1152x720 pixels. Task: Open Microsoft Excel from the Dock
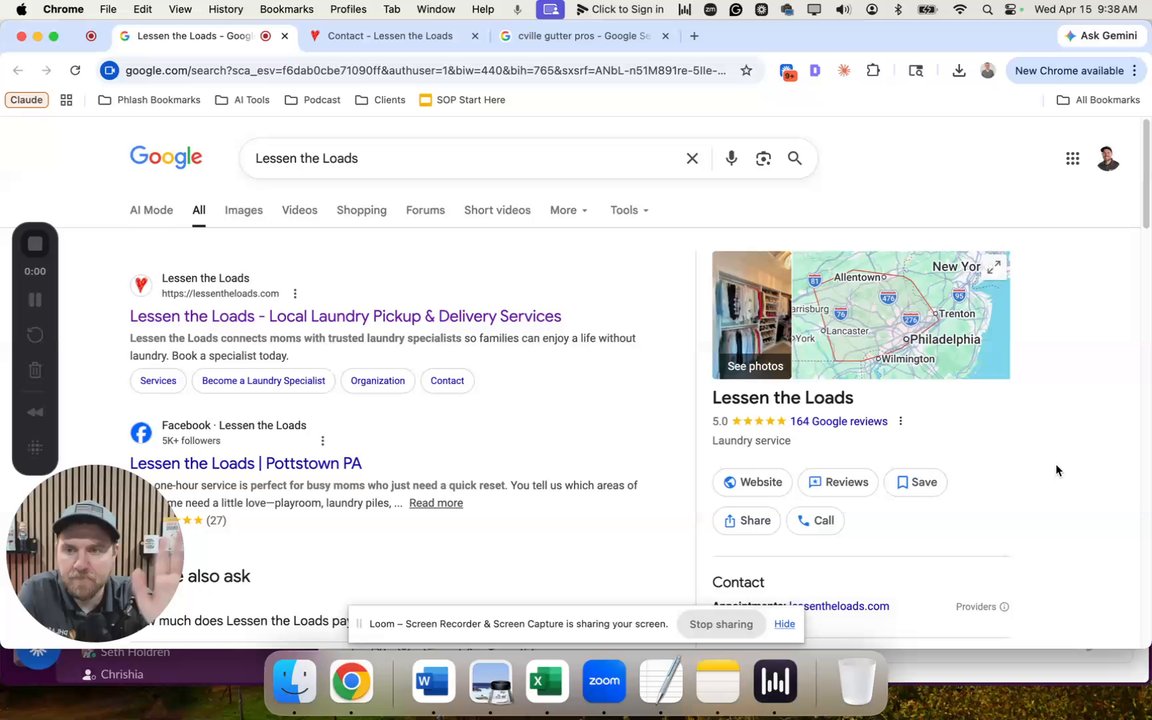(547, 681)
